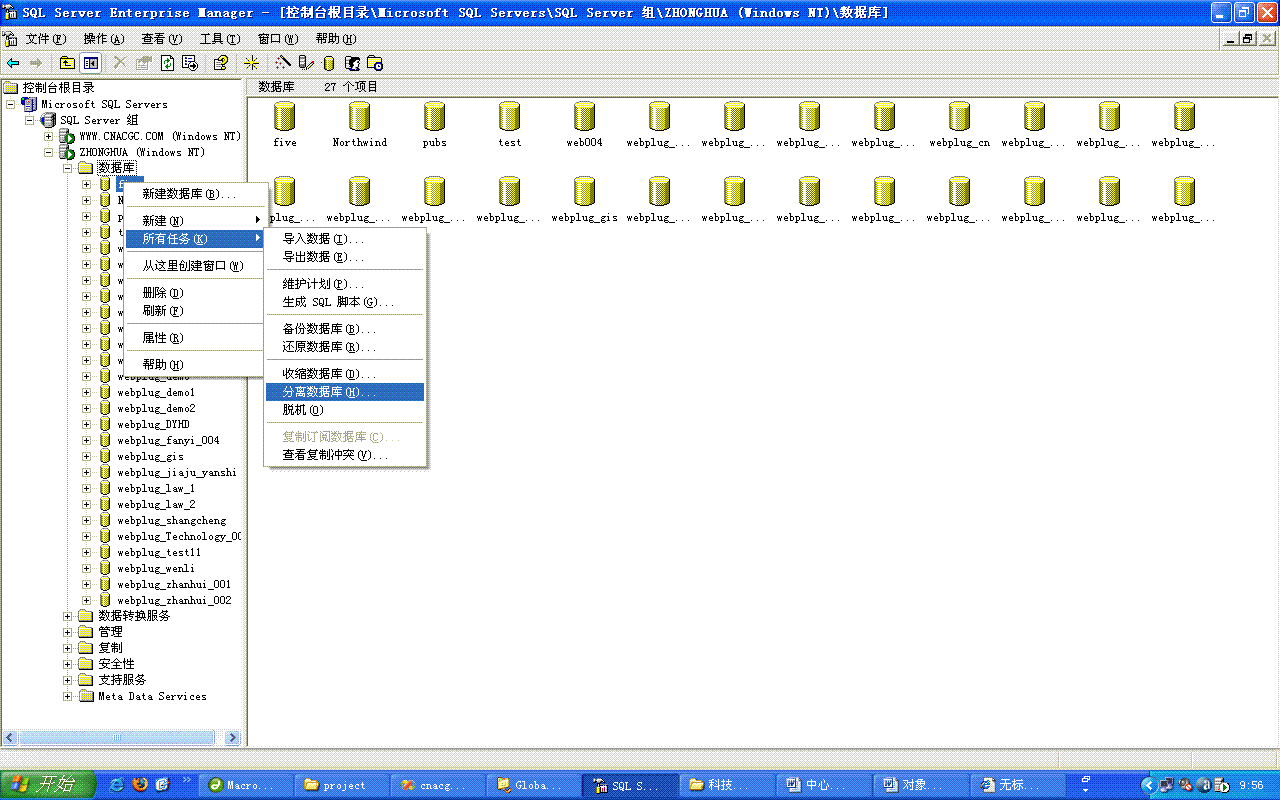Choose 收缩数据库(D)... in the submenu
Screen dimensions: 1280x800
coord(345,374)
